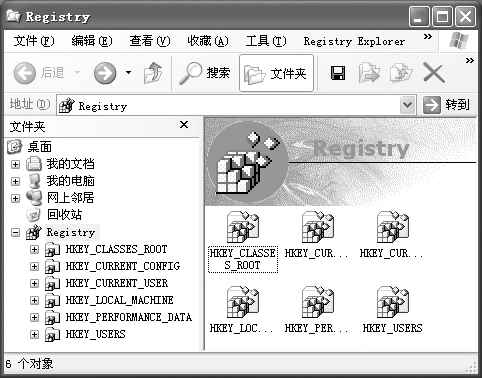Select 桌面 in the folder tree
The height and width of the screenshot is (378, 482).
tap(40, 147)
